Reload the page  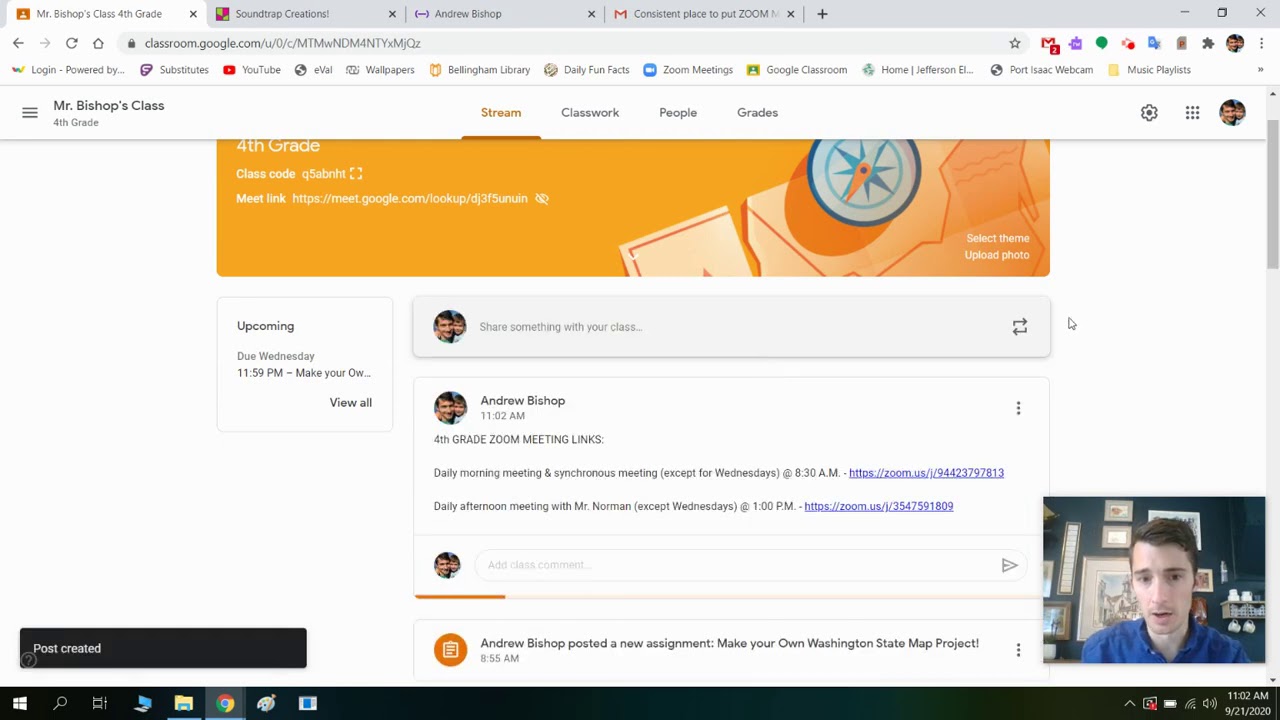pyautogui.click(x=72, y=43)
